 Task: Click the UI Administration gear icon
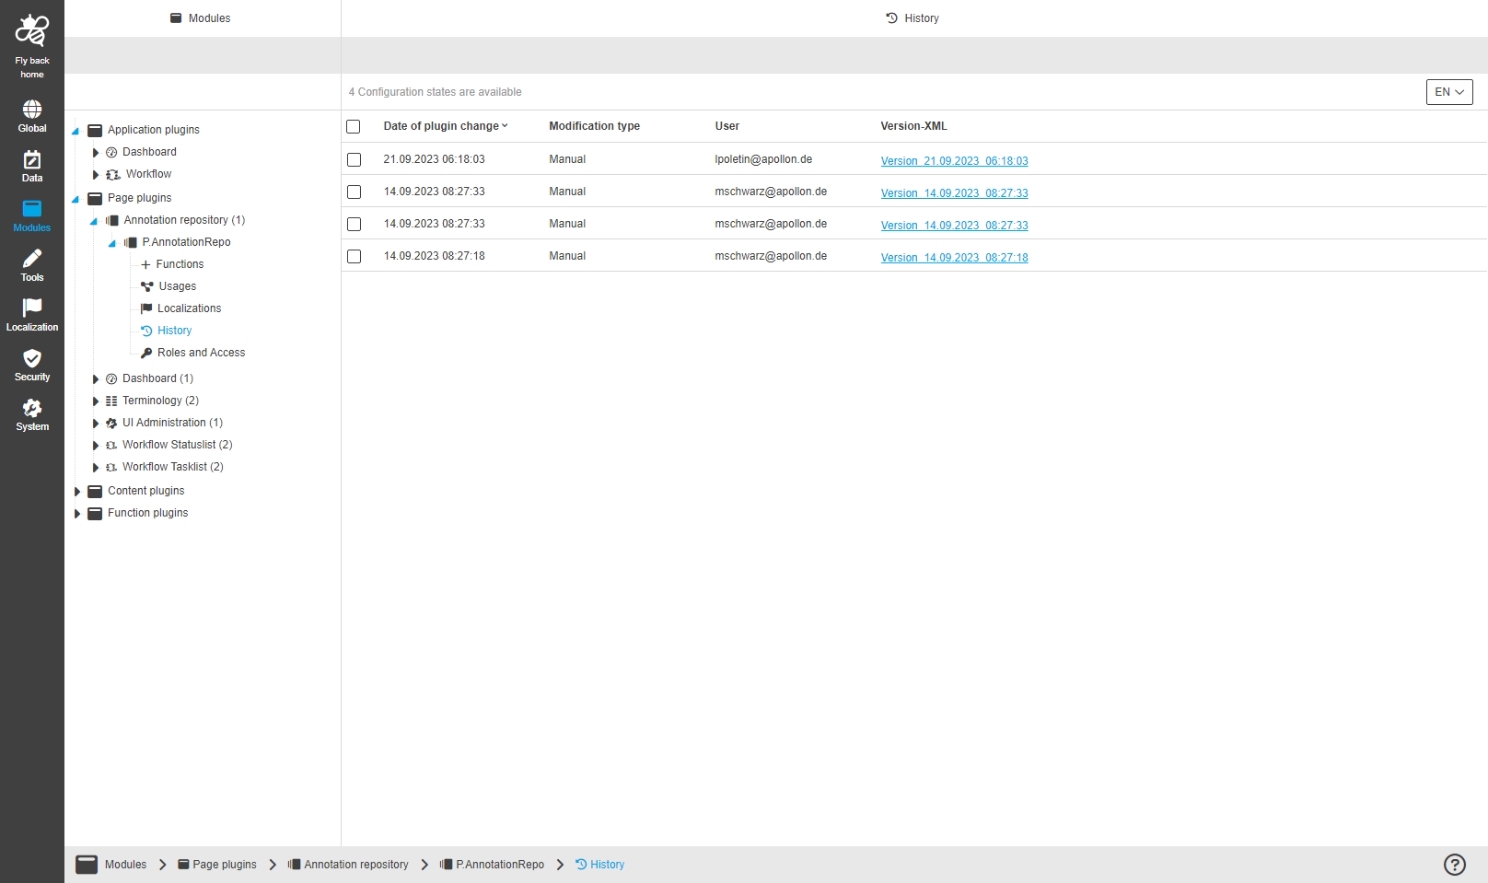coord(112,423)
